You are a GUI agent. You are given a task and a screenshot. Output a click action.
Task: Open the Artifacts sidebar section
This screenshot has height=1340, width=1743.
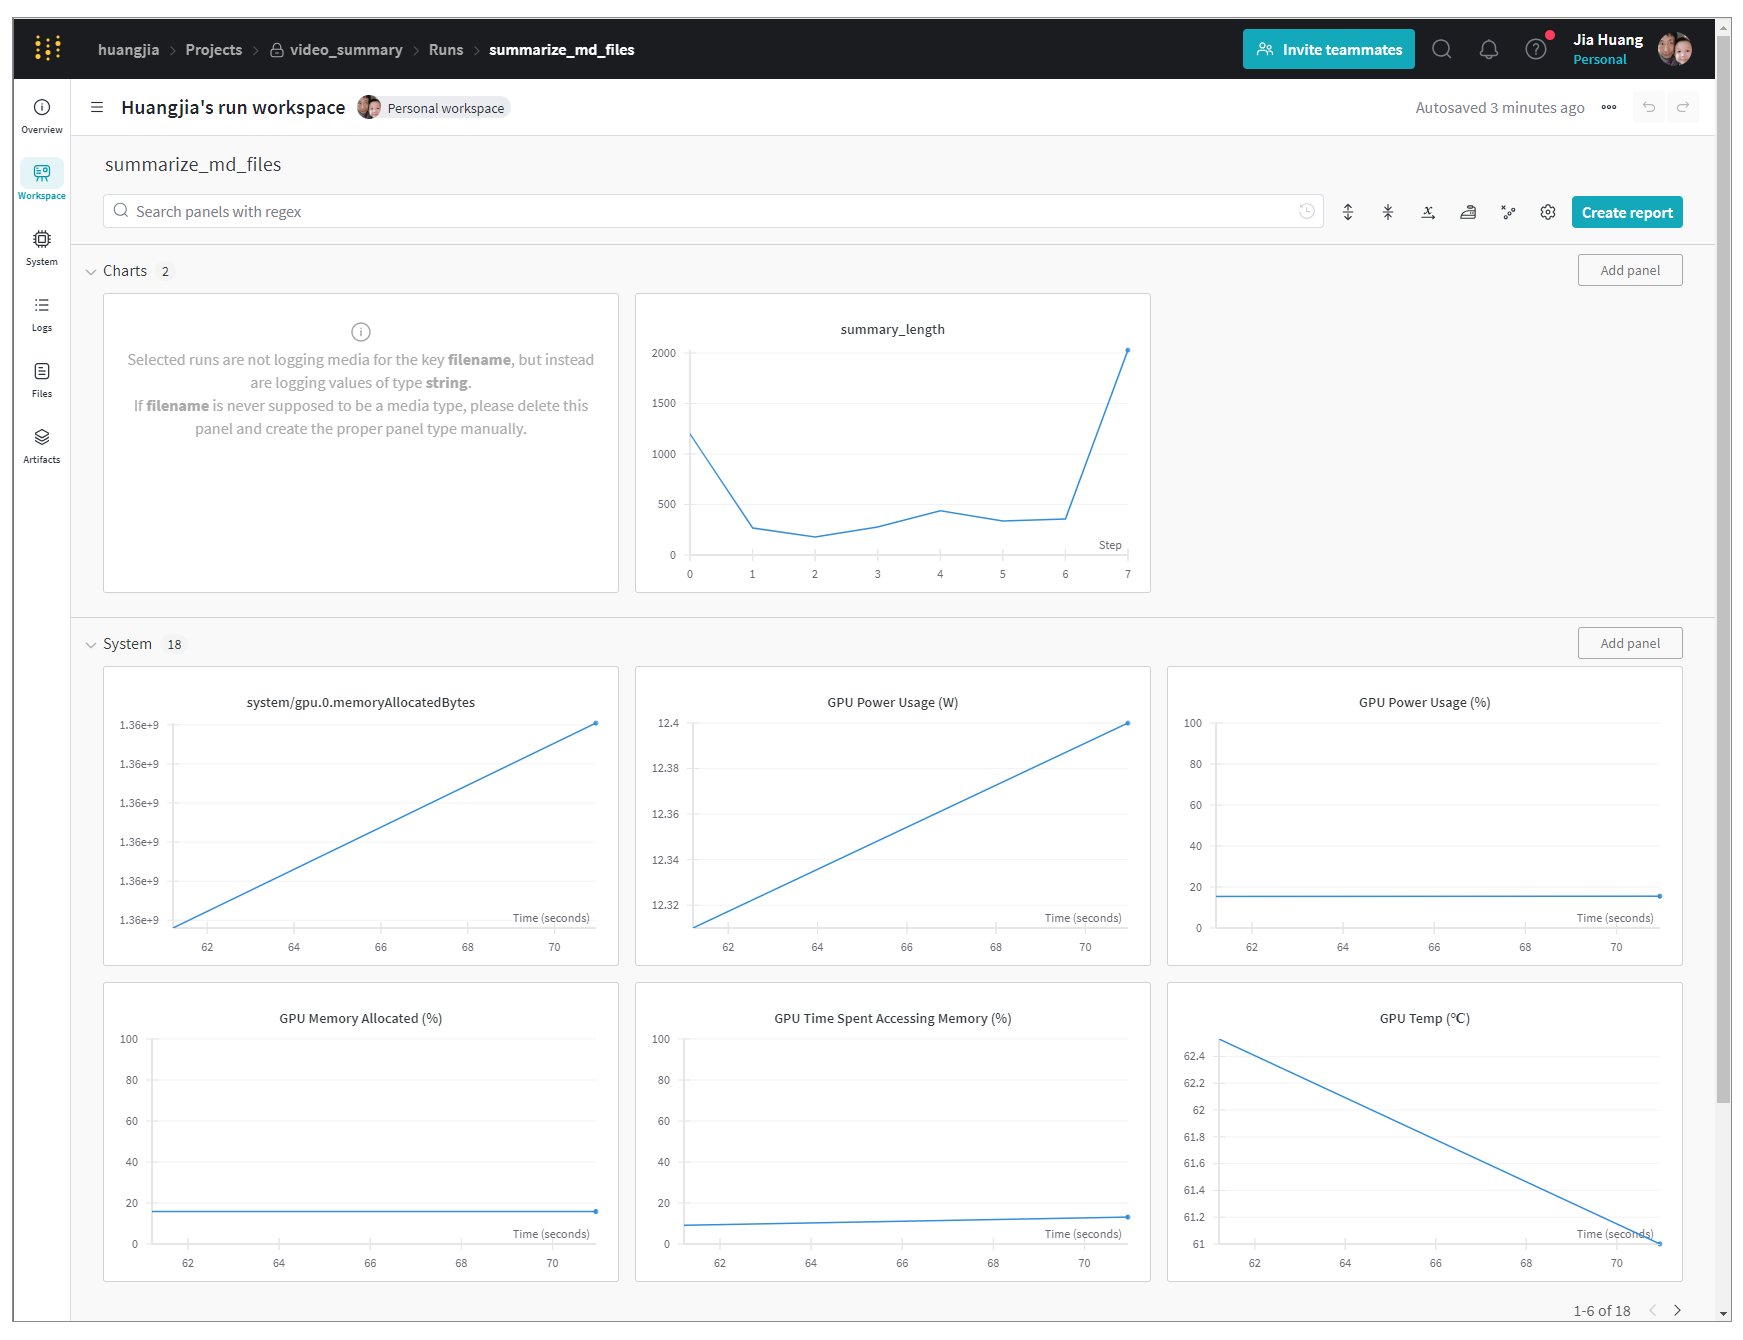[x=42, y=445]
